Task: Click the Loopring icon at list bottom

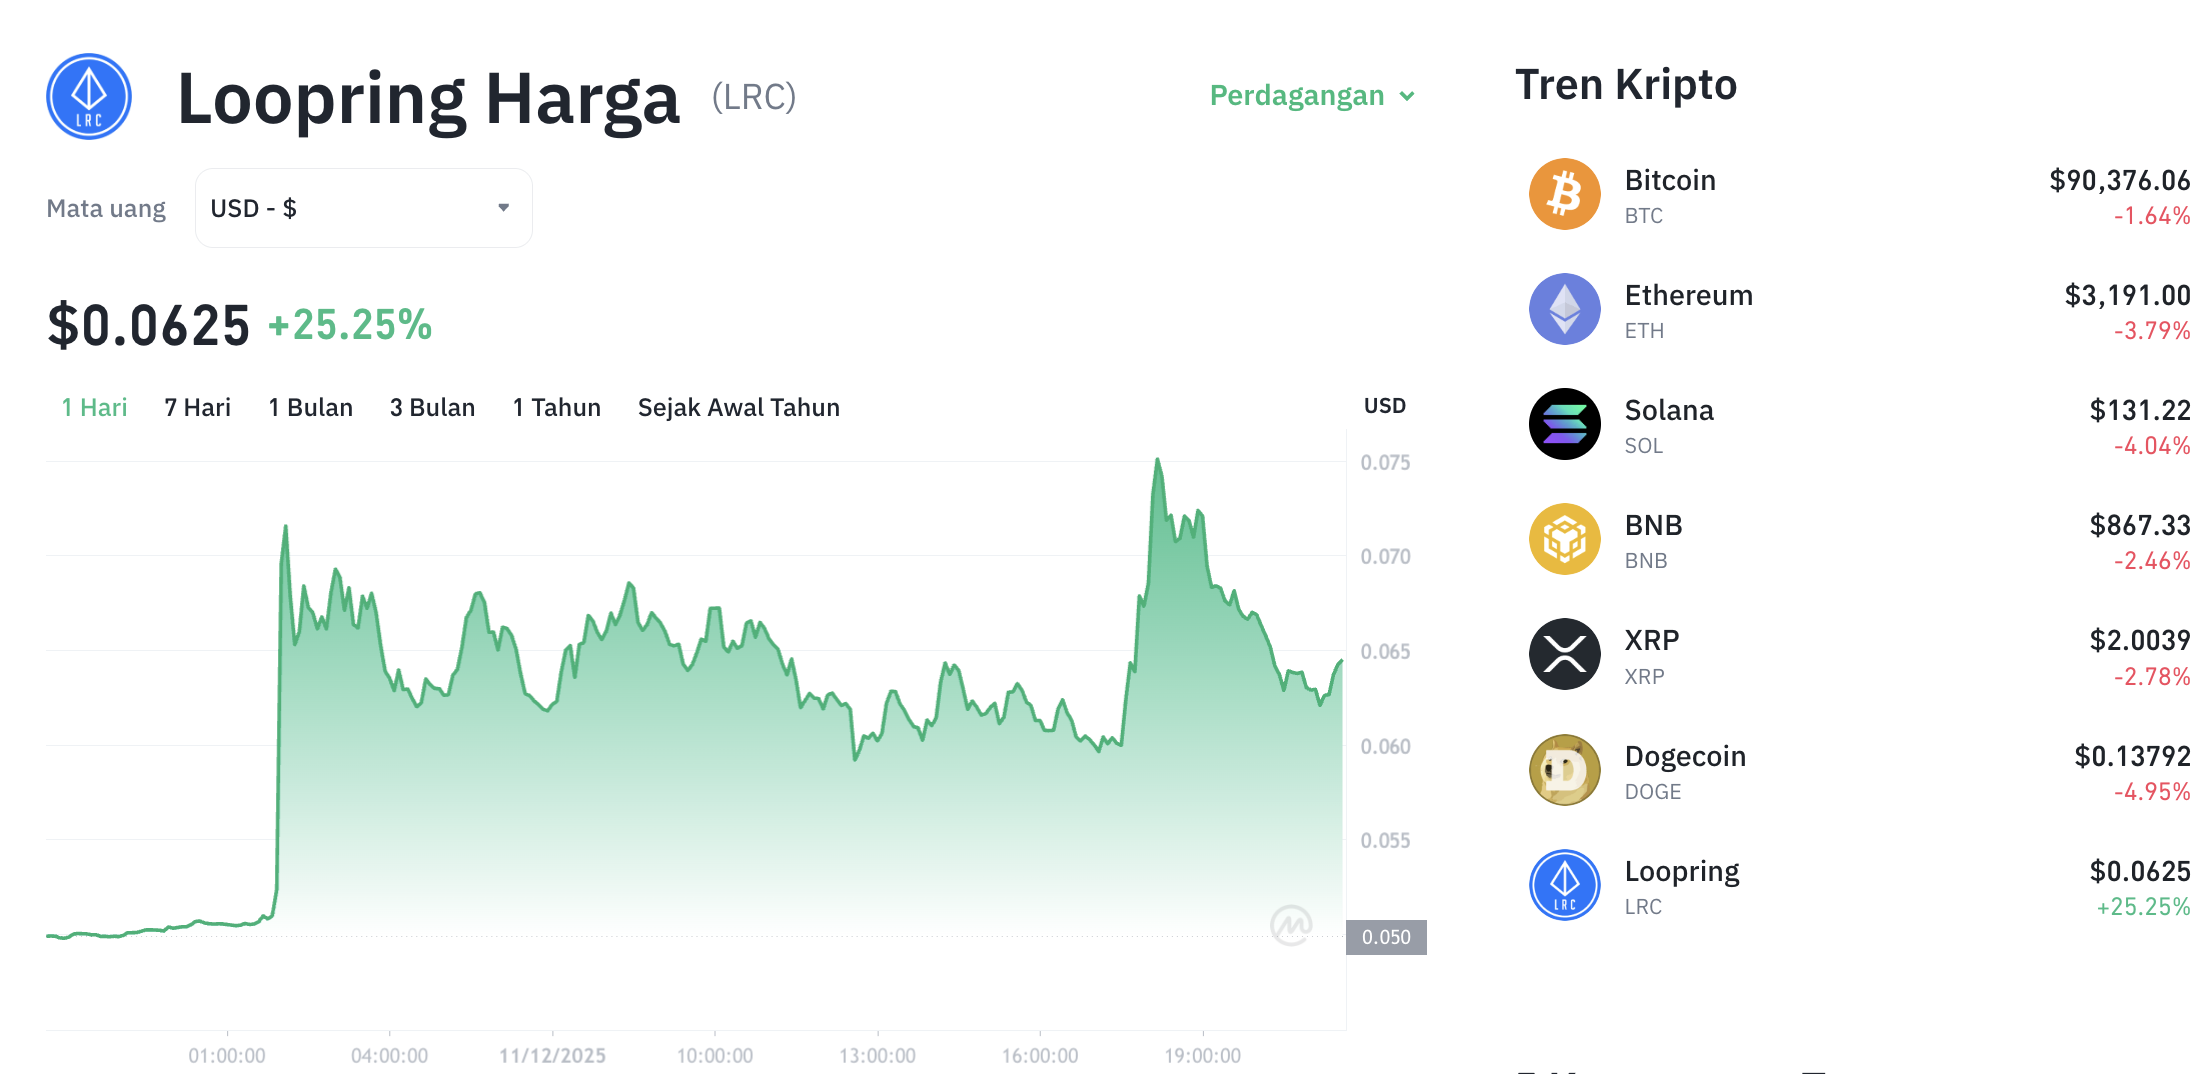Action: 1564,885
